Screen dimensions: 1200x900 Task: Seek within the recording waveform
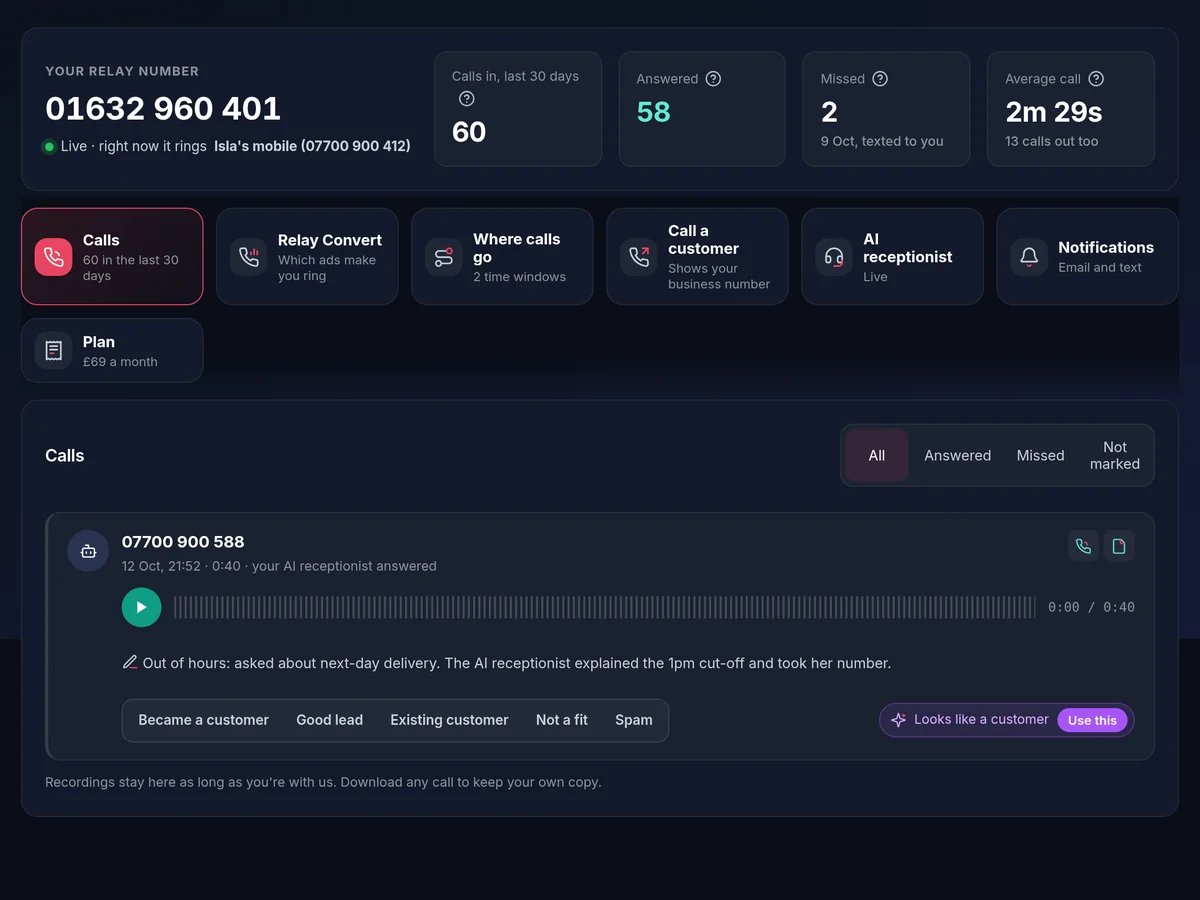[x=605, y=607]
